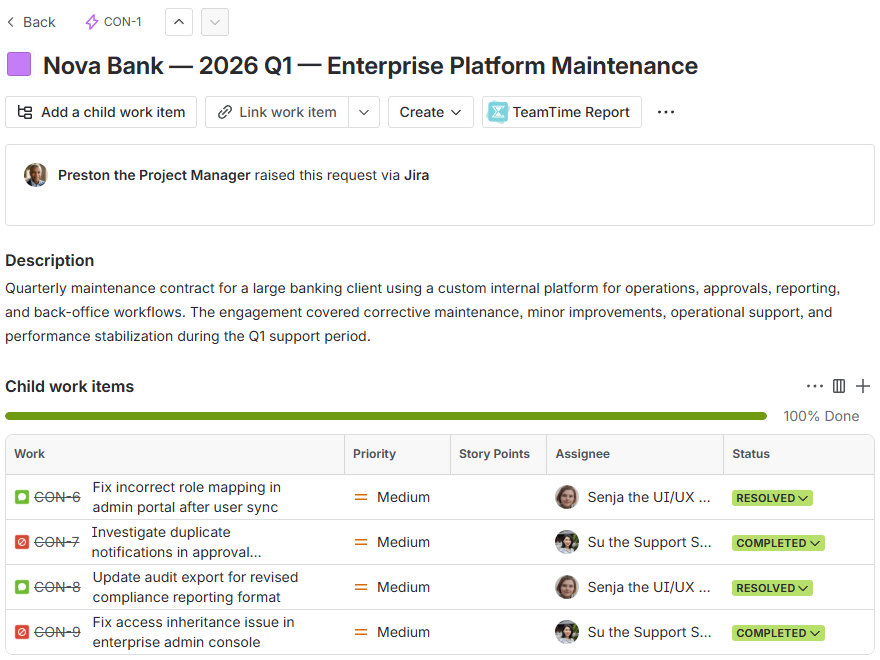Image resolution: width=880 pixels, height=660 pixels.
Task: Click the Link work item button
Action: click(277, 112)
